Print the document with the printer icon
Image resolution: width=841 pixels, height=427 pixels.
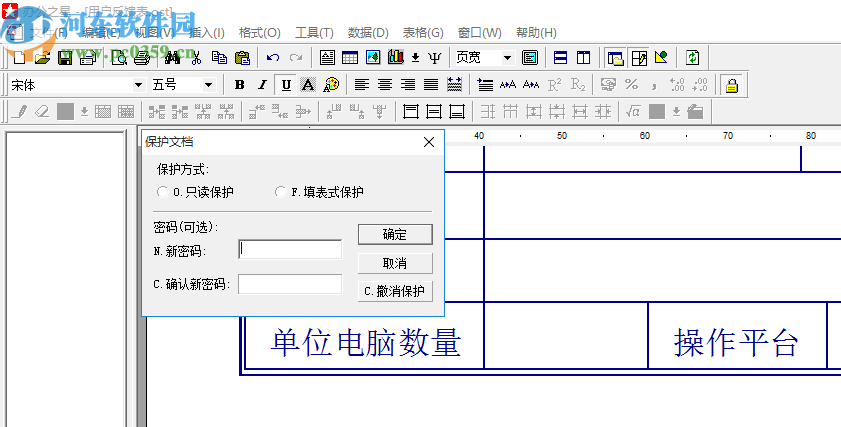click(142, 57)
